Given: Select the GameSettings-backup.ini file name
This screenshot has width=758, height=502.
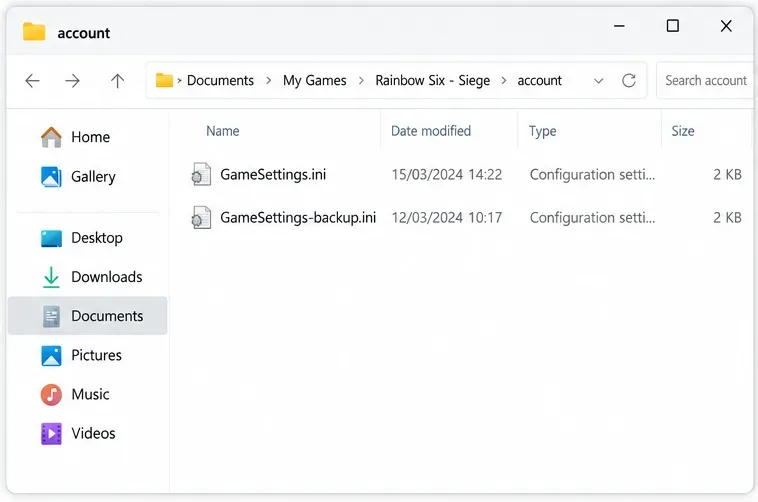Looking at the screenshot, I should click(298, 218).
